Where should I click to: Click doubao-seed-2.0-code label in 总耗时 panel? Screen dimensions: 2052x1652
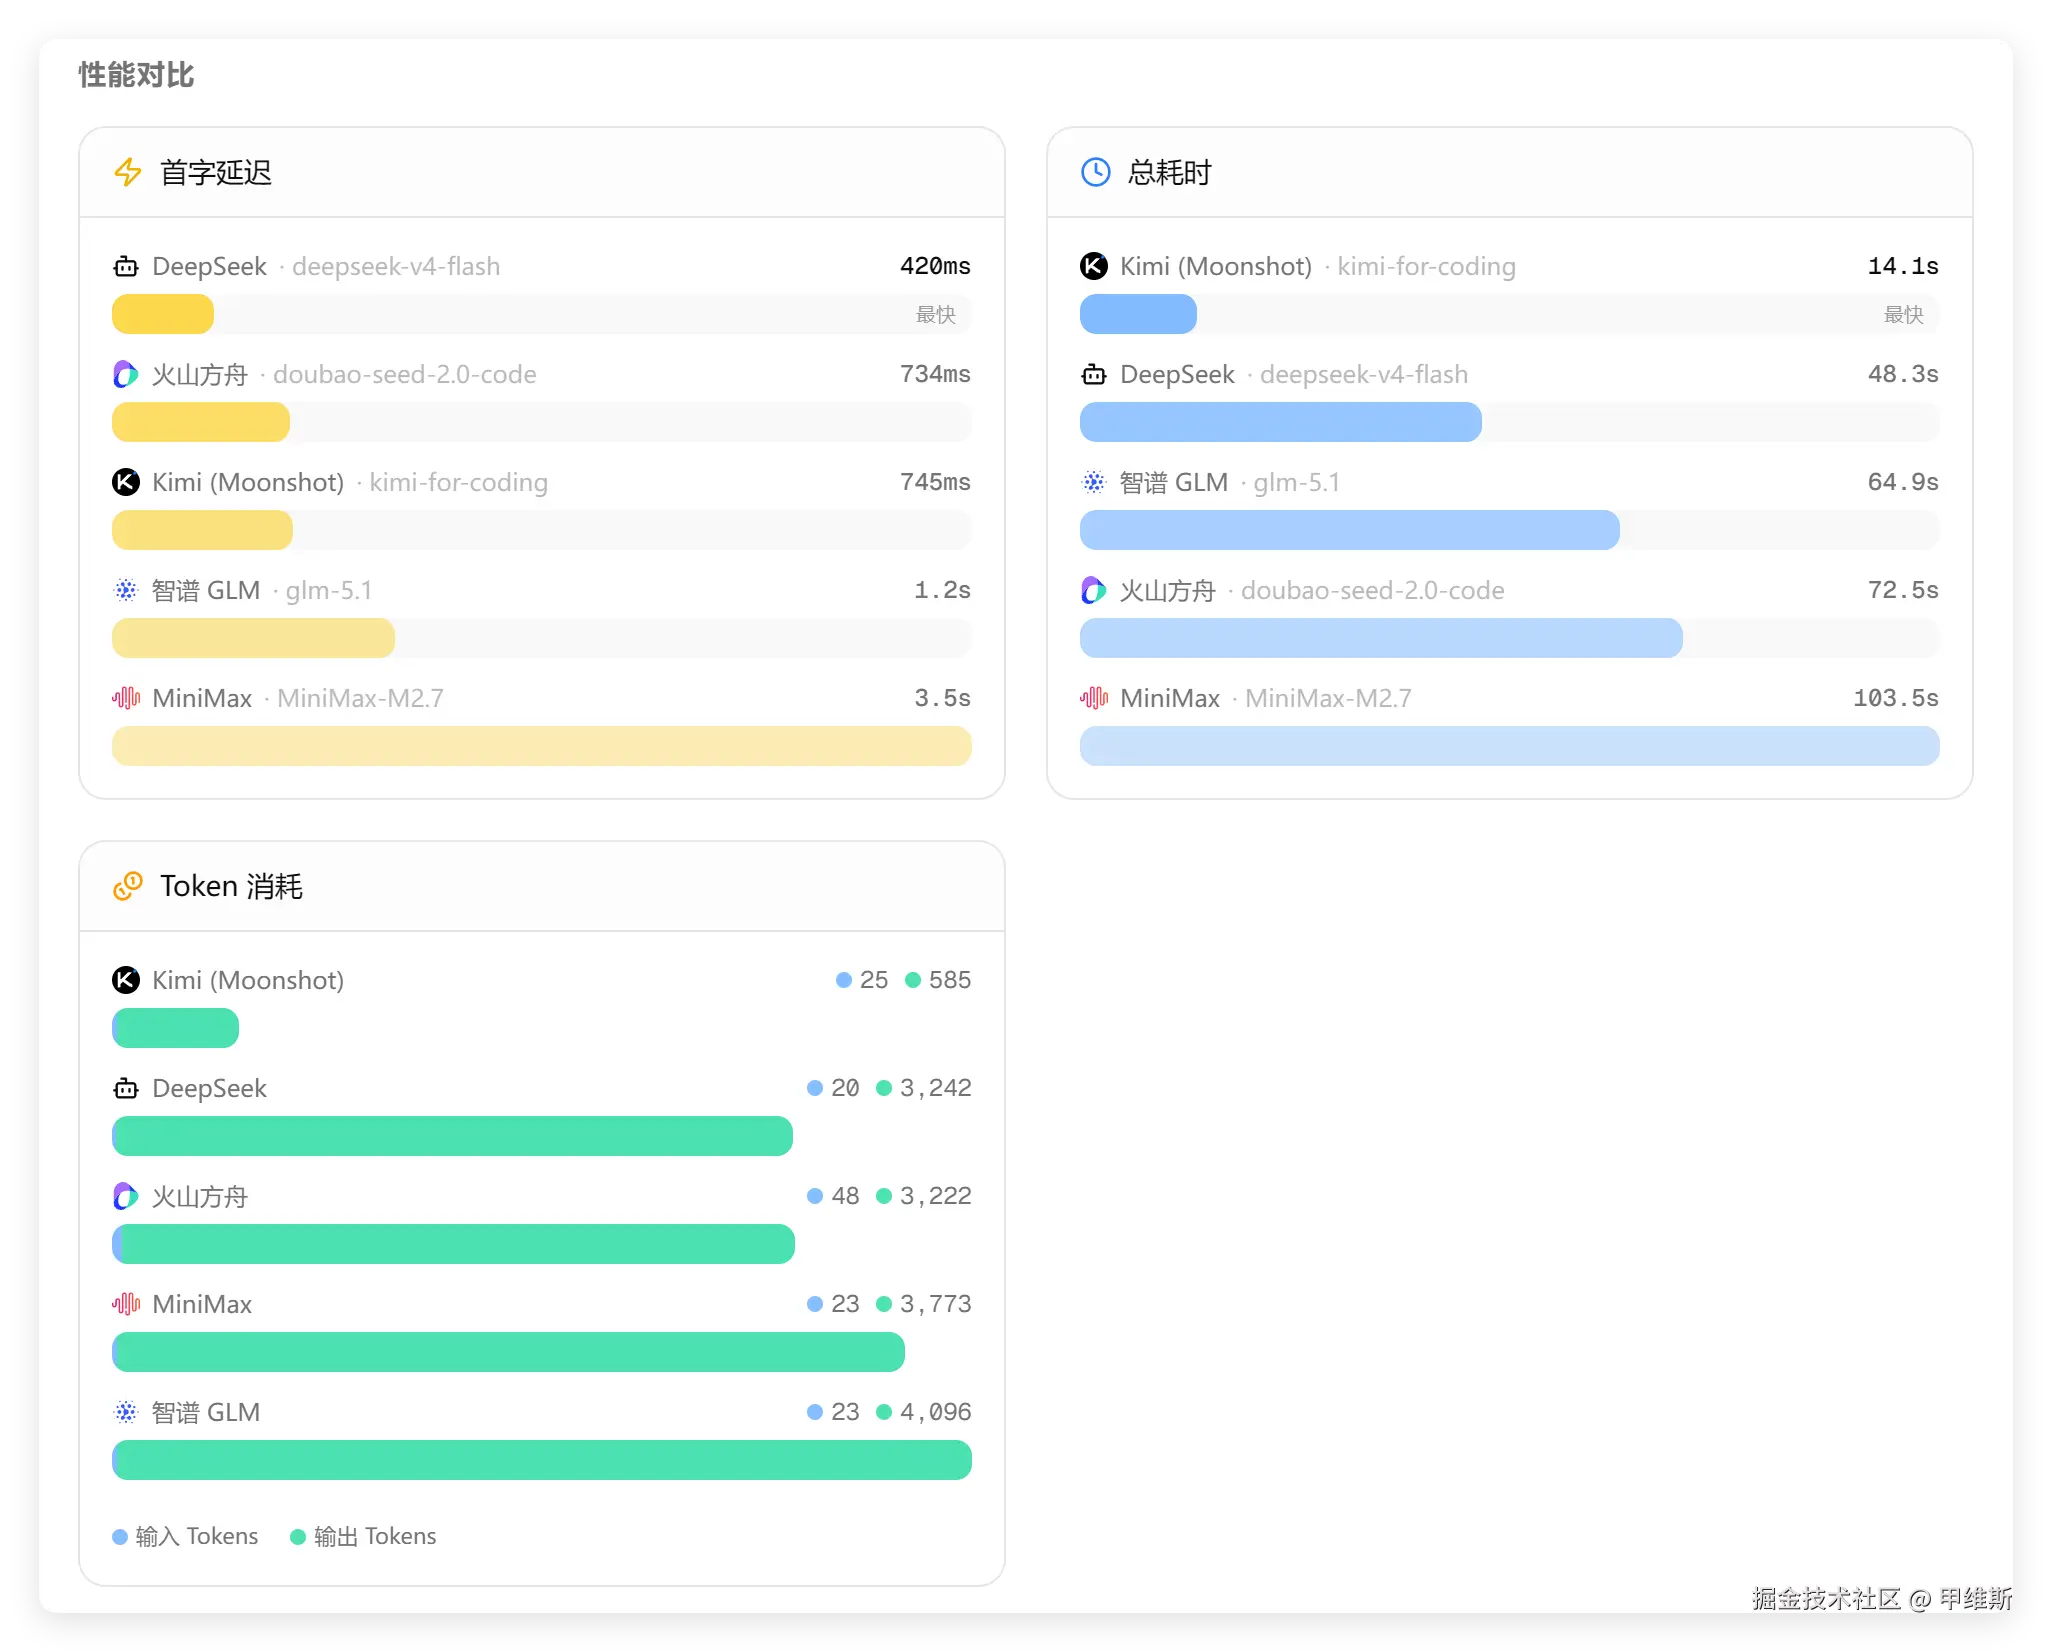[1372, 590]
